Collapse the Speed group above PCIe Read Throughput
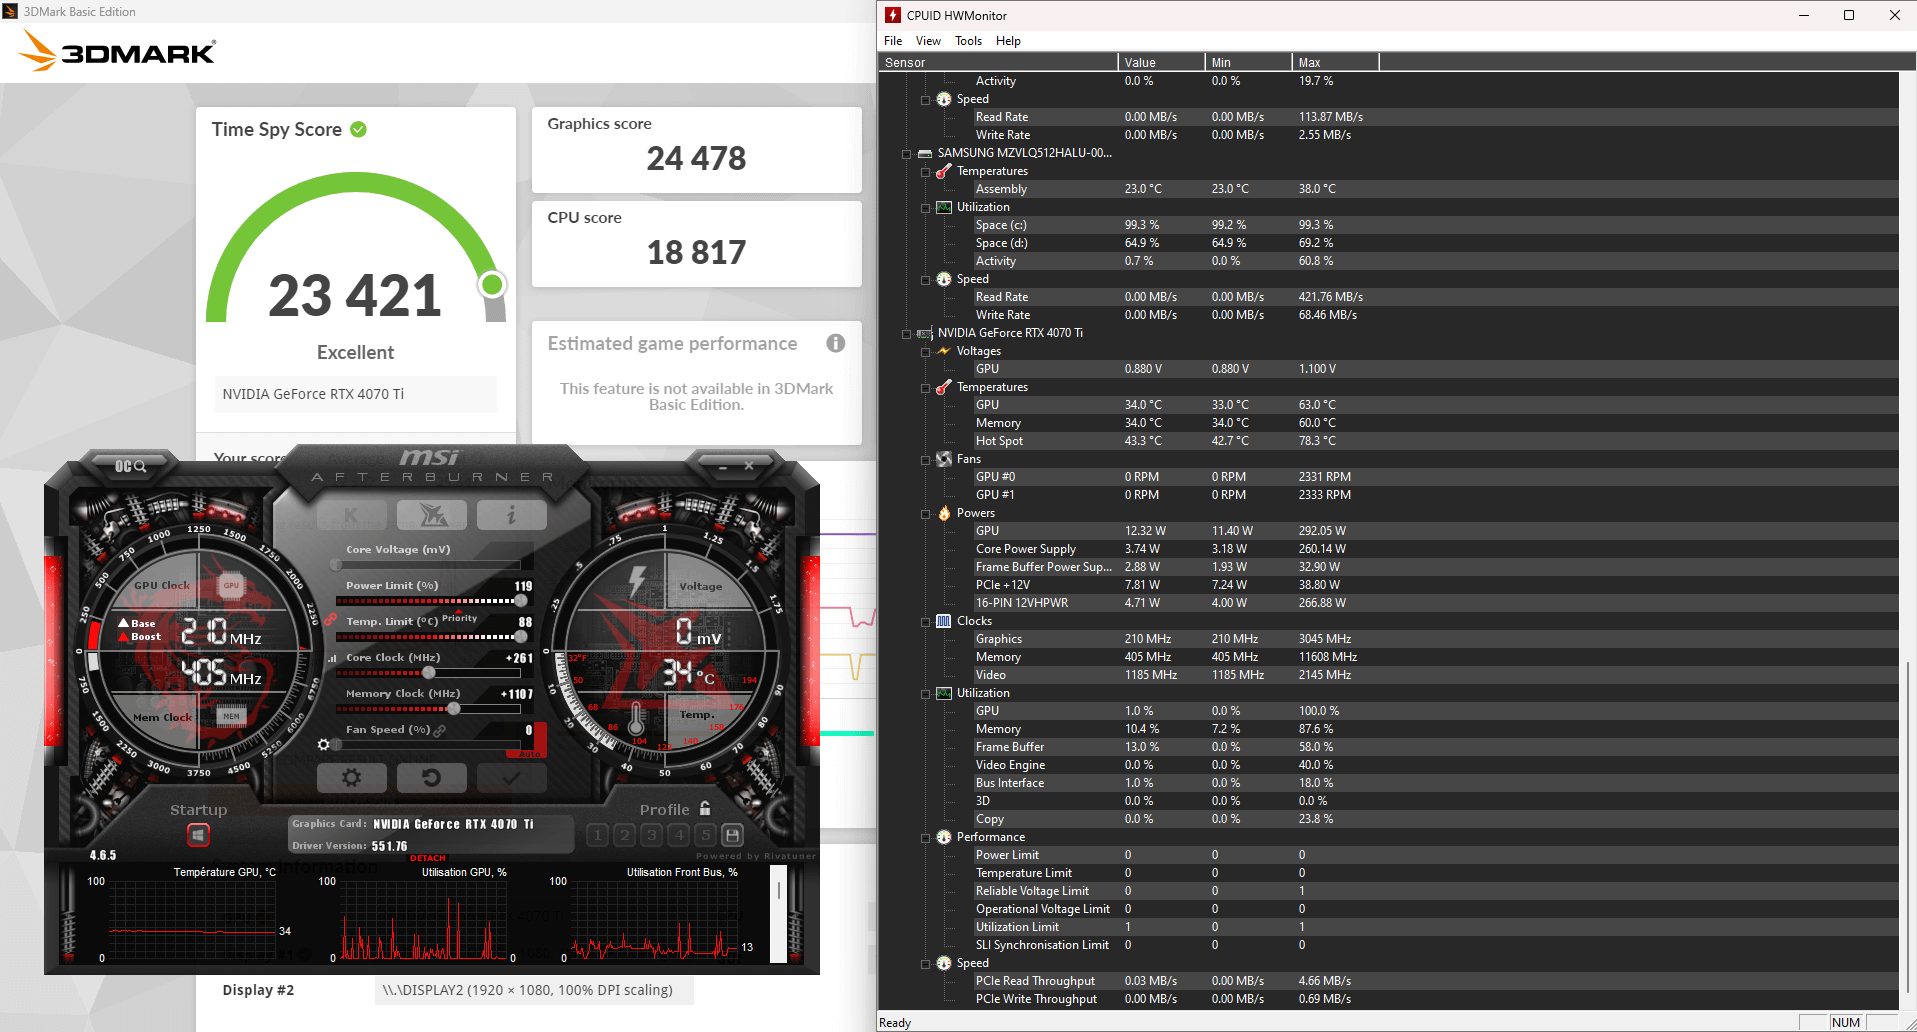 point(926,964)
